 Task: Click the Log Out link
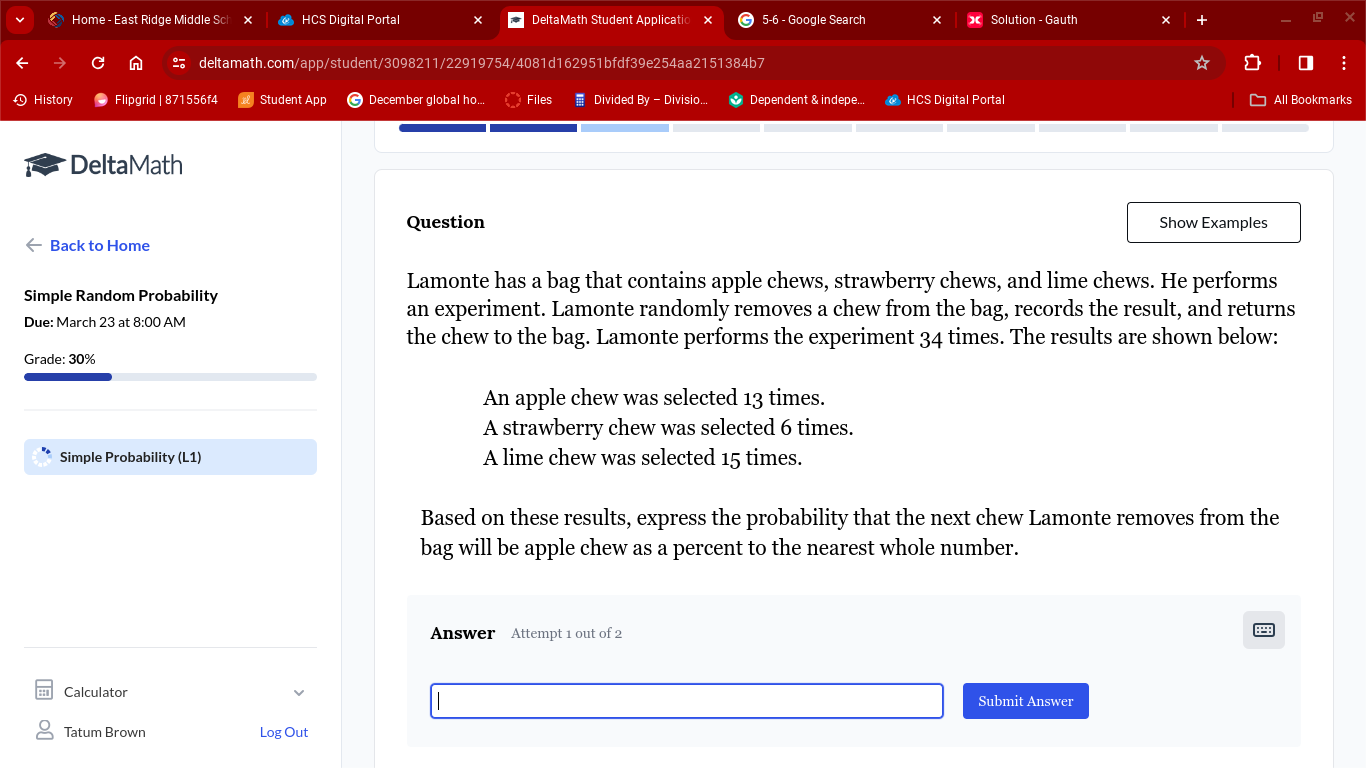coord(284,732)
